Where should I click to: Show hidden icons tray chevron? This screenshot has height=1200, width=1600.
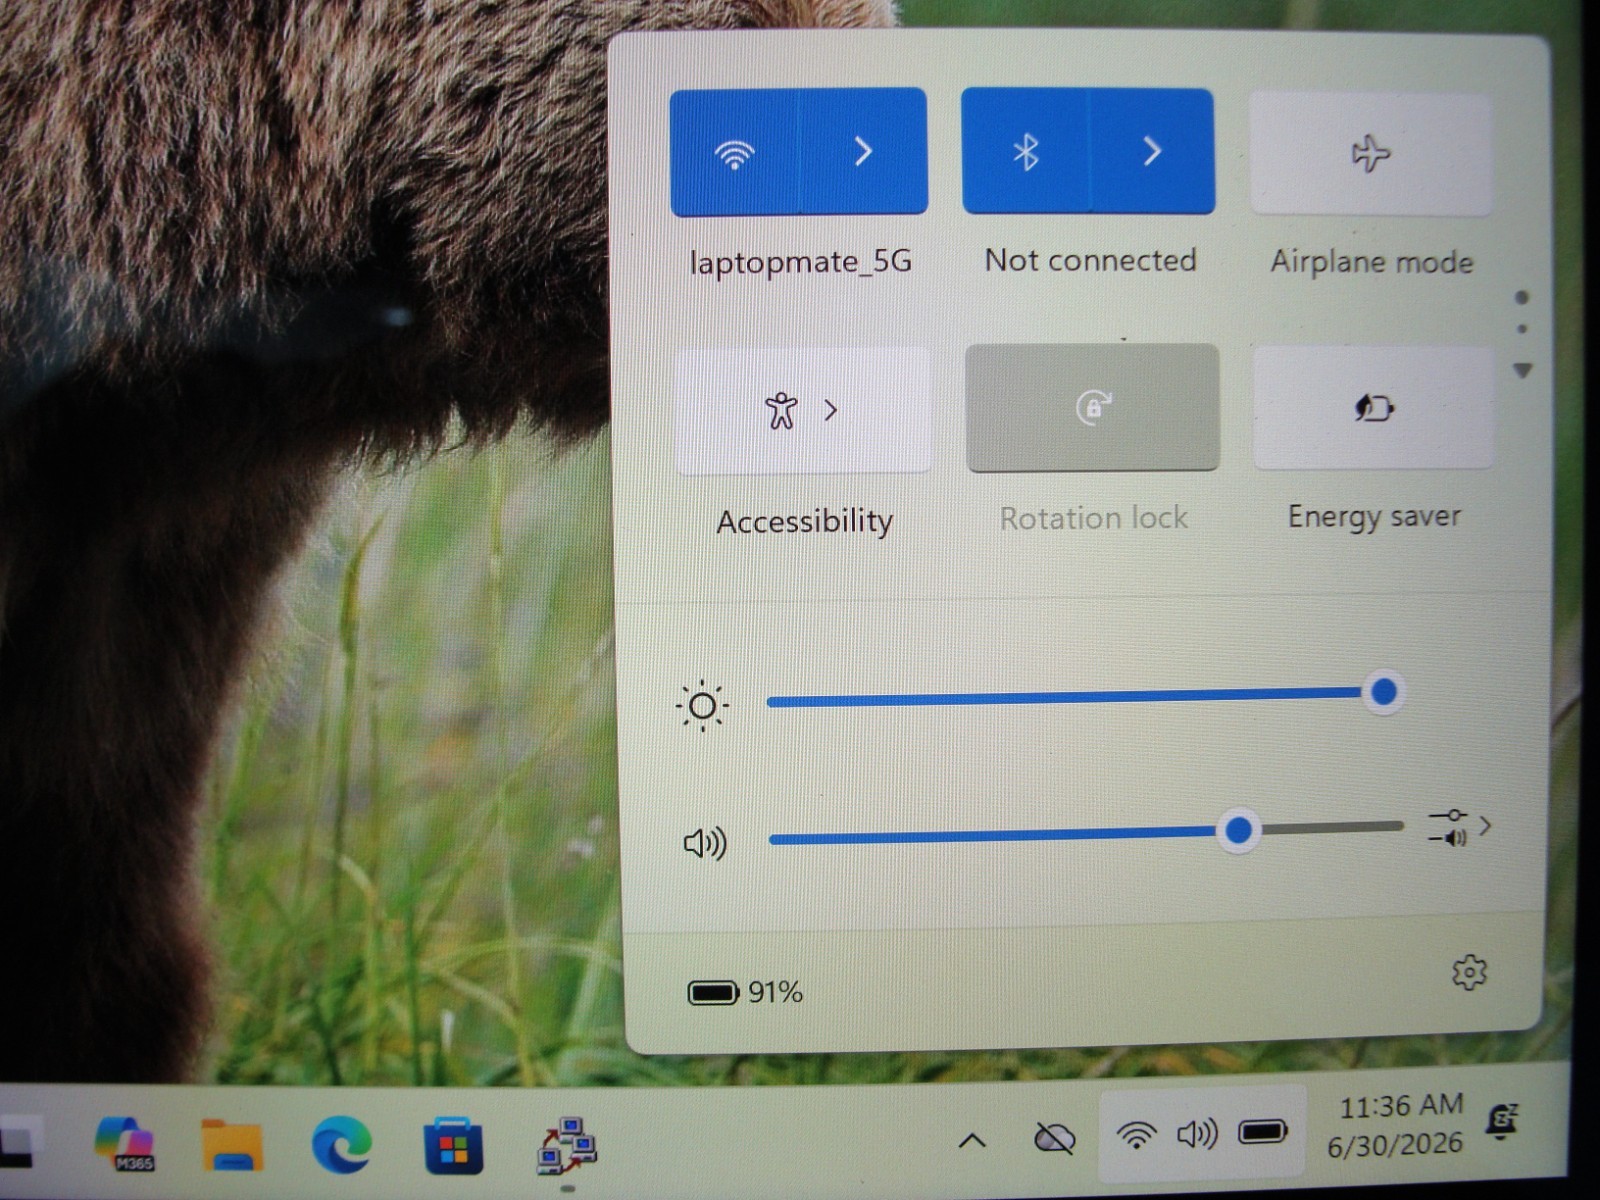(x=972, y=1140)
